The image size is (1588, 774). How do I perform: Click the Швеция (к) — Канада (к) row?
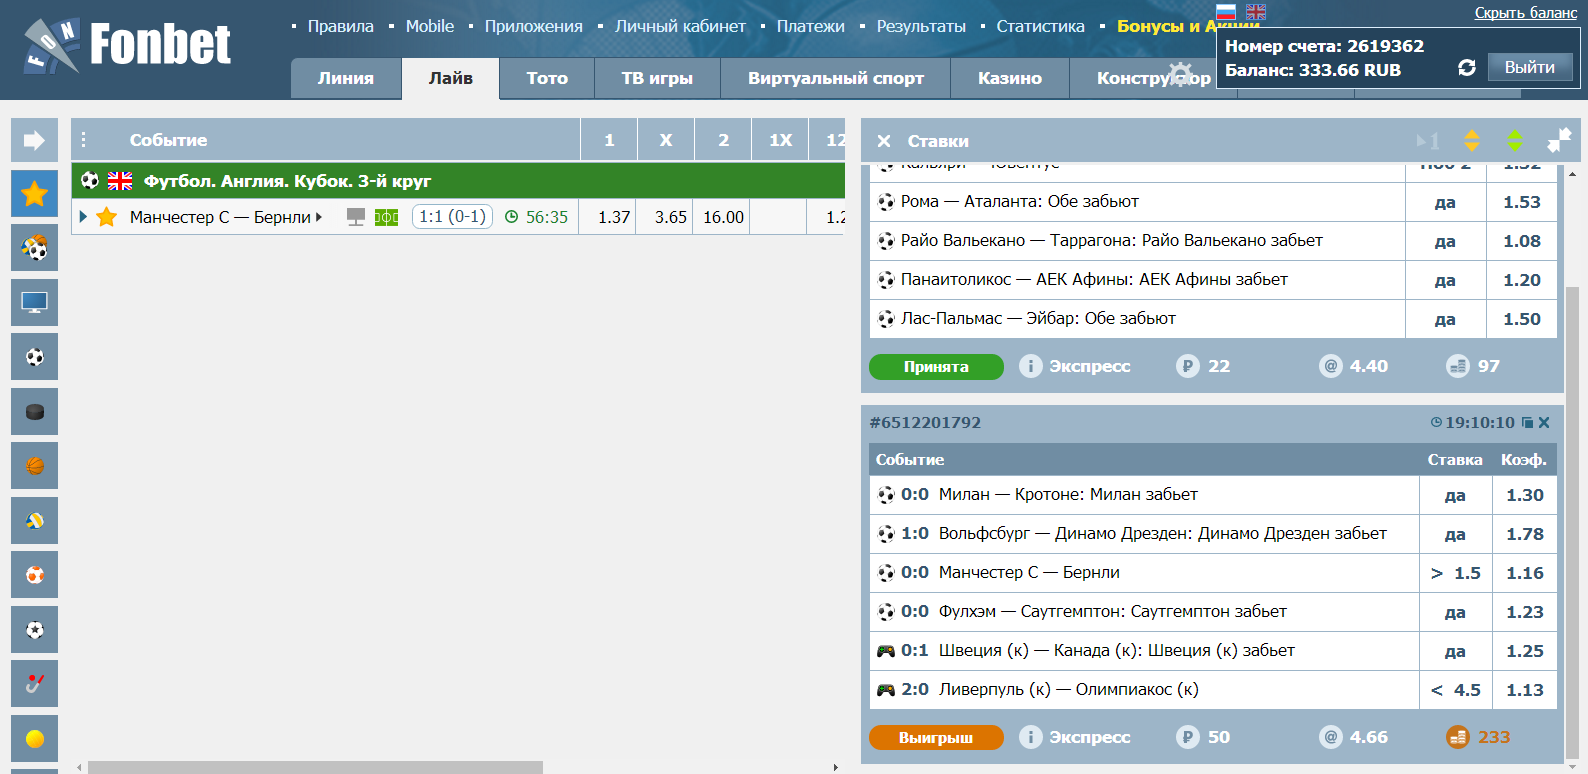[x=1213, y=651]
